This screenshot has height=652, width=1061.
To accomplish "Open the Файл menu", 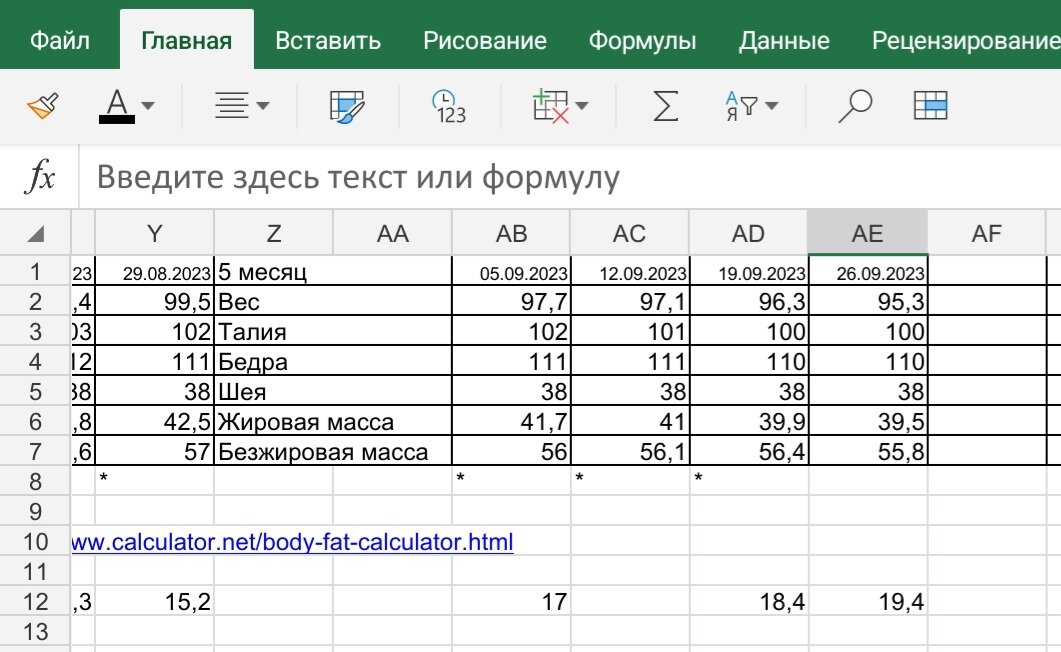I will point(58,39).
